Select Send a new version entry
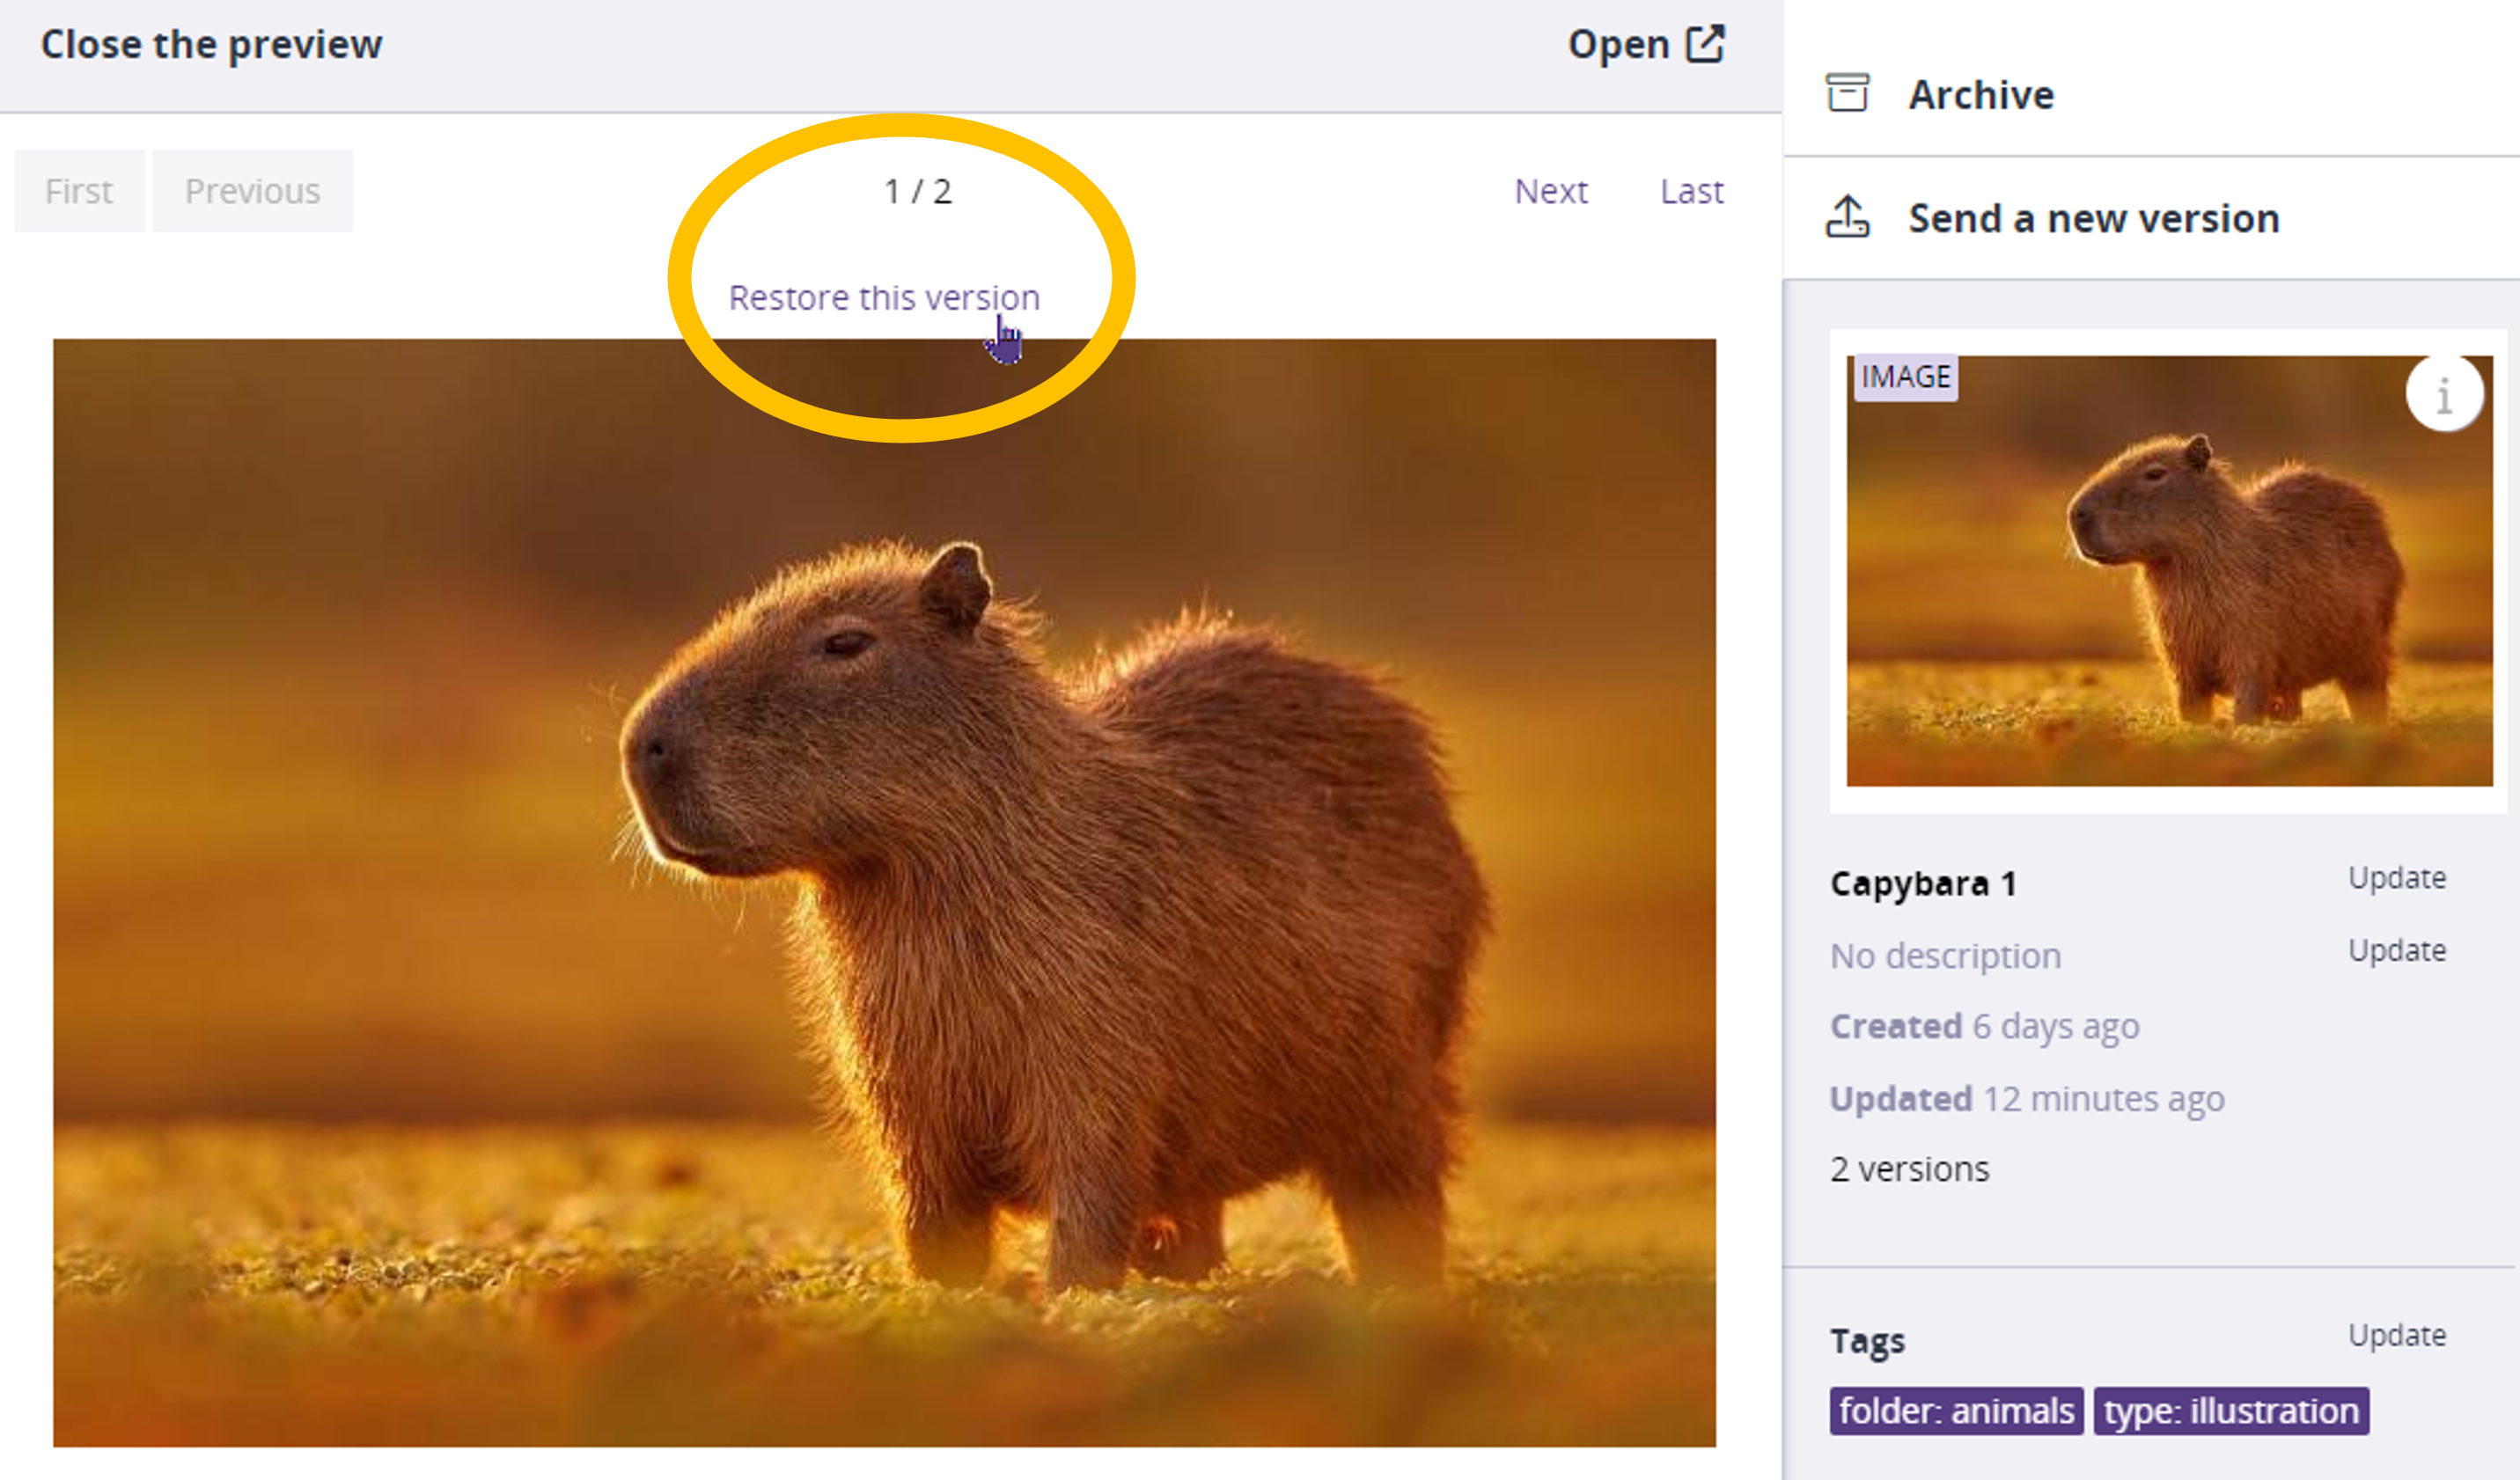Viewport: 2520px width, 1480px height. coord(2093,218)
